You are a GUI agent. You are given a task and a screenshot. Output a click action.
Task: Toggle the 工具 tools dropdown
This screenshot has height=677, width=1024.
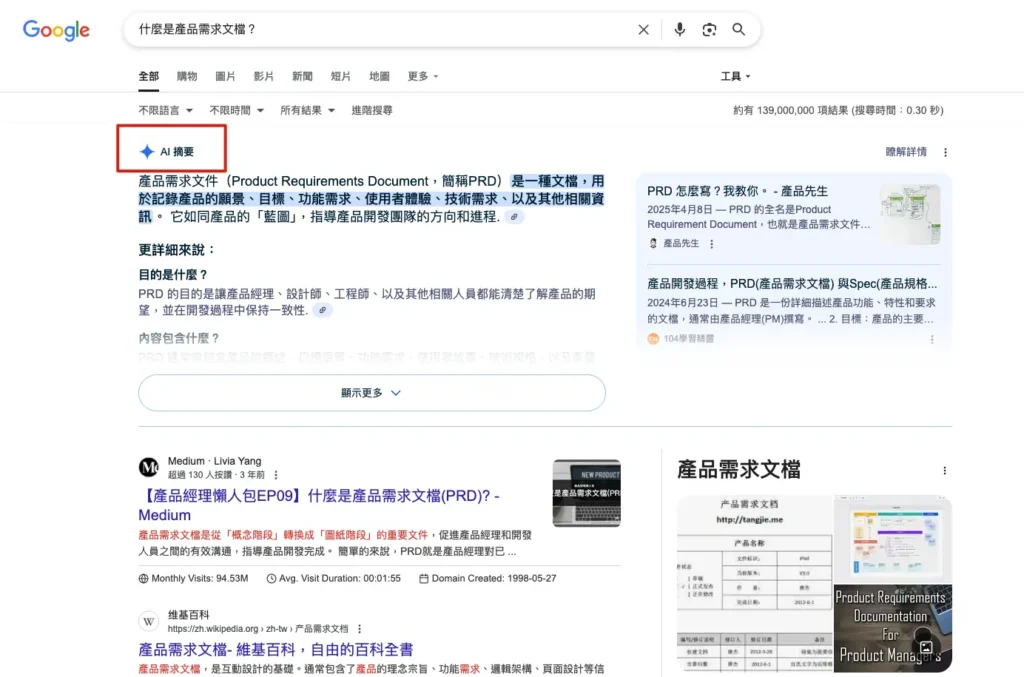coord(735,76)
